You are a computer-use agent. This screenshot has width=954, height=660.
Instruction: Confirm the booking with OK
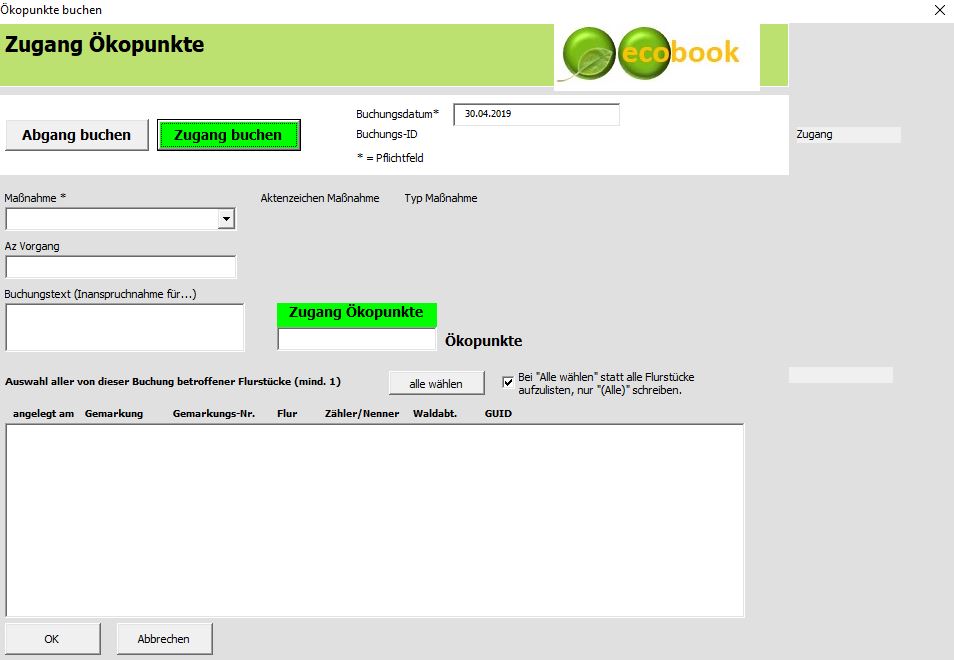(x=52, y=638)
